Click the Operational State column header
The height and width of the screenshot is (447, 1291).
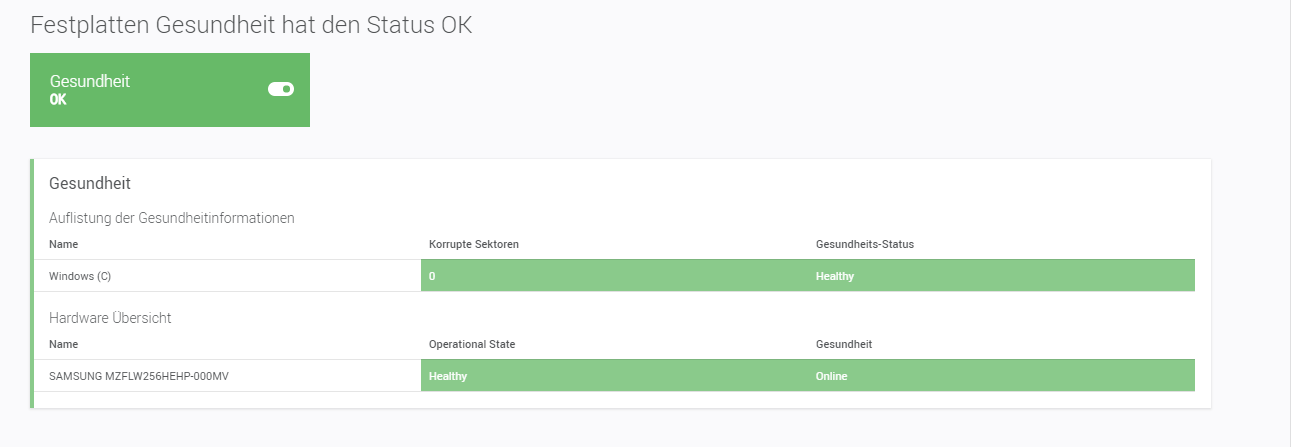472,344
